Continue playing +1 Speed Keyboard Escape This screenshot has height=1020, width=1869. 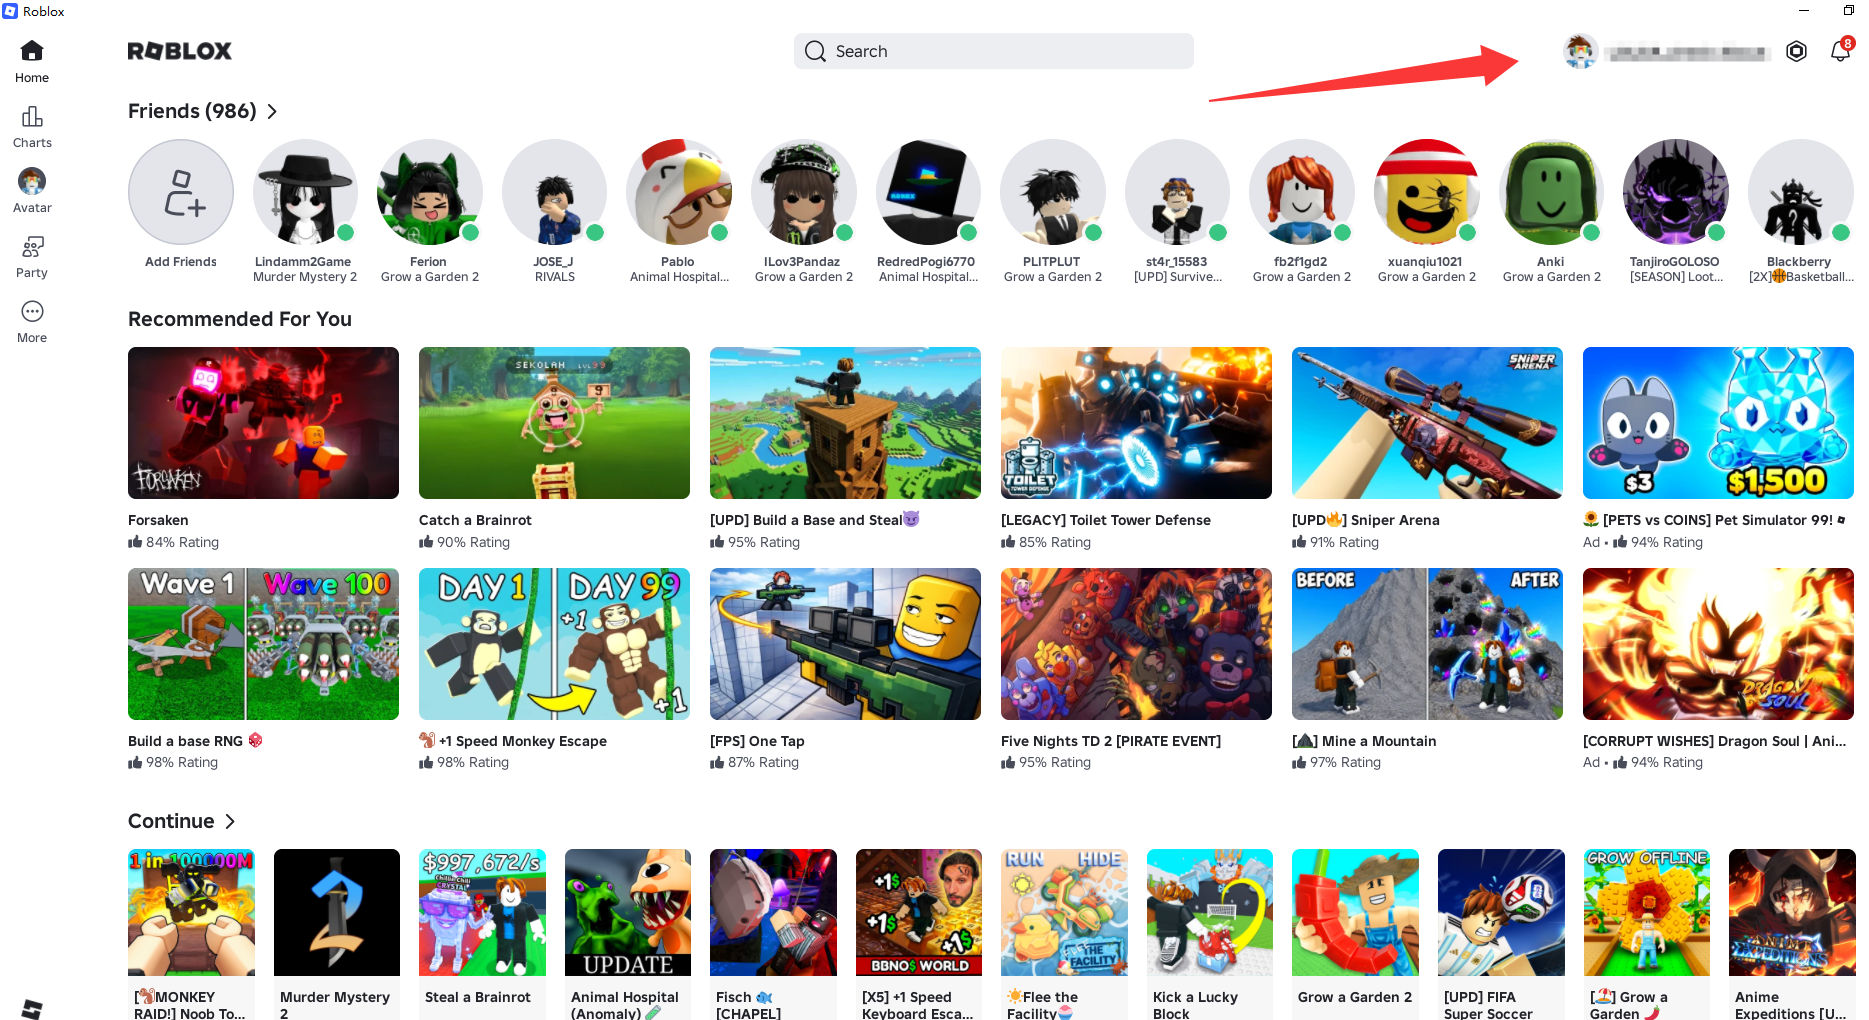919,912
